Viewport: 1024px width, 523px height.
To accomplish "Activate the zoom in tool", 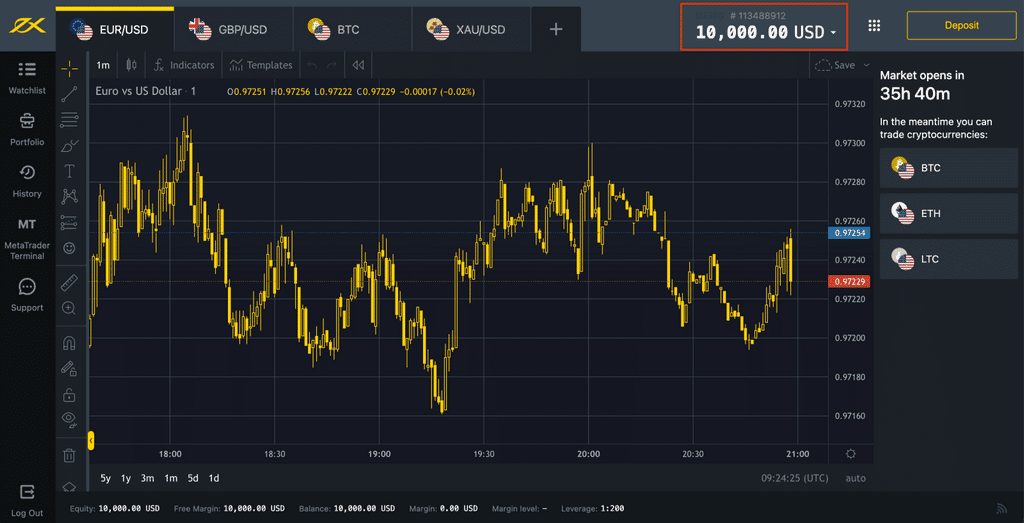I will (69, 308).
